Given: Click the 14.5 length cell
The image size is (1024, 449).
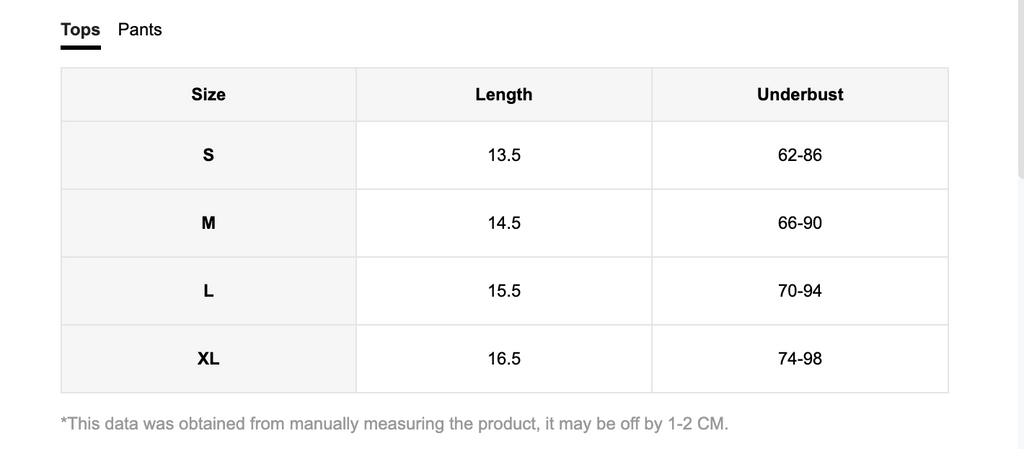Looking at the screenshot, I should point(504,223).
